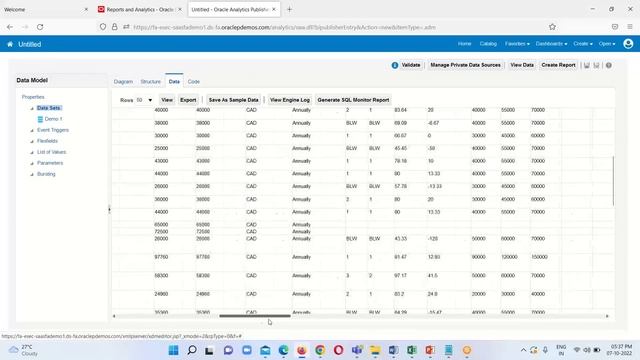Open File Explorer from the taskbar
640x360 pixels.
tap(375, 350)
